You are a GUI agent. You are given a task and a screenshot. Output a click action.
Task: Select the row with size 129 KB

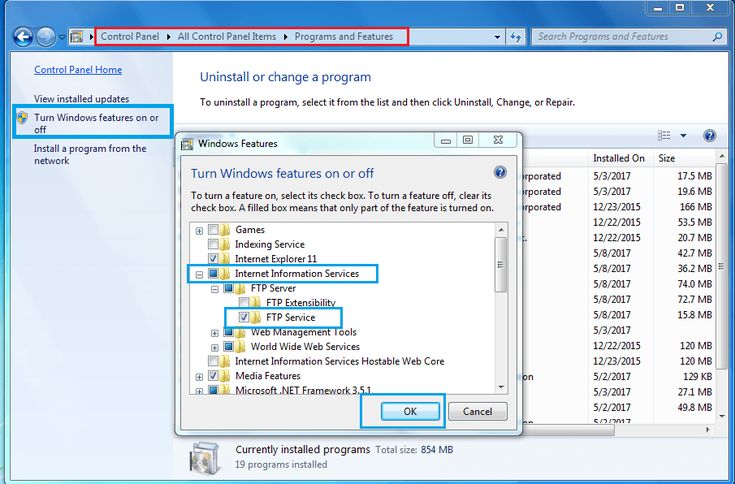pos(619,376)
